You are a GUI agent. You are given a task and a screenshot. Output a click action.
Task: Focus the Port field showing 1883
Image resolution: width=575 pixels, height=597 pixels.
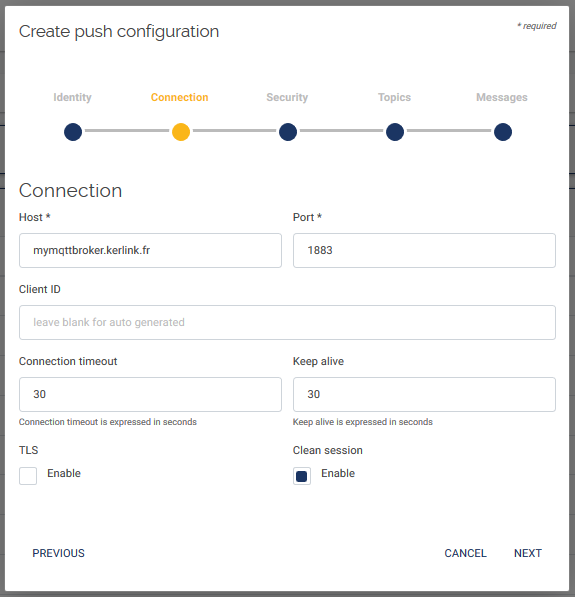424,251
